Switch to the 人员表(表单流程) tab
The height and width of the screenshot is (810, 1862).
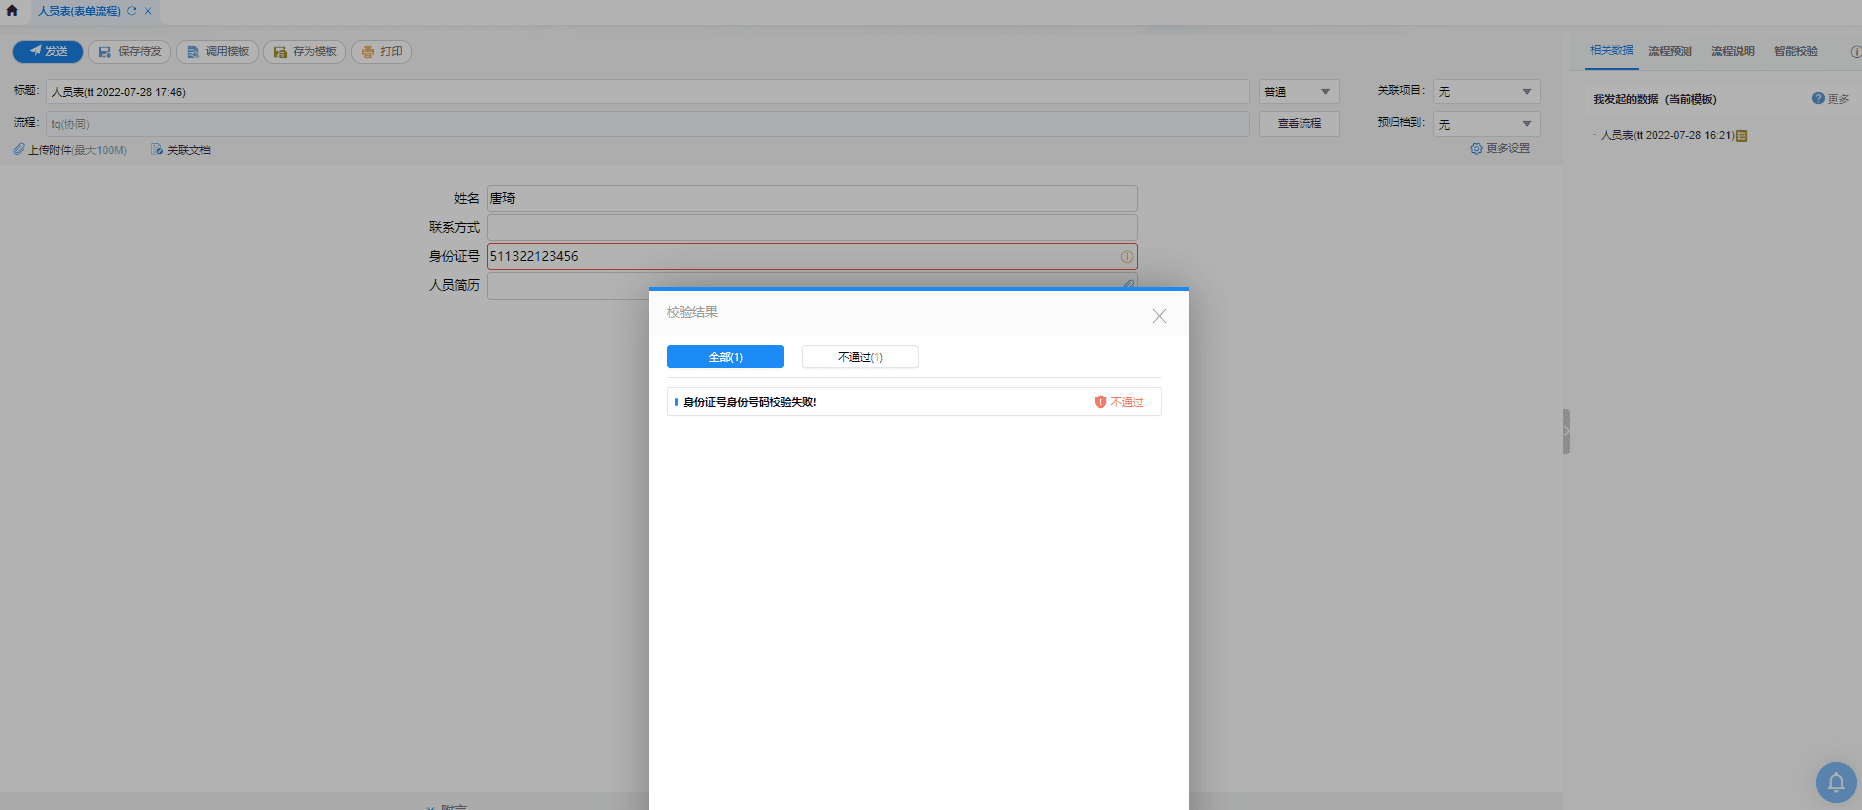[79, 11]
